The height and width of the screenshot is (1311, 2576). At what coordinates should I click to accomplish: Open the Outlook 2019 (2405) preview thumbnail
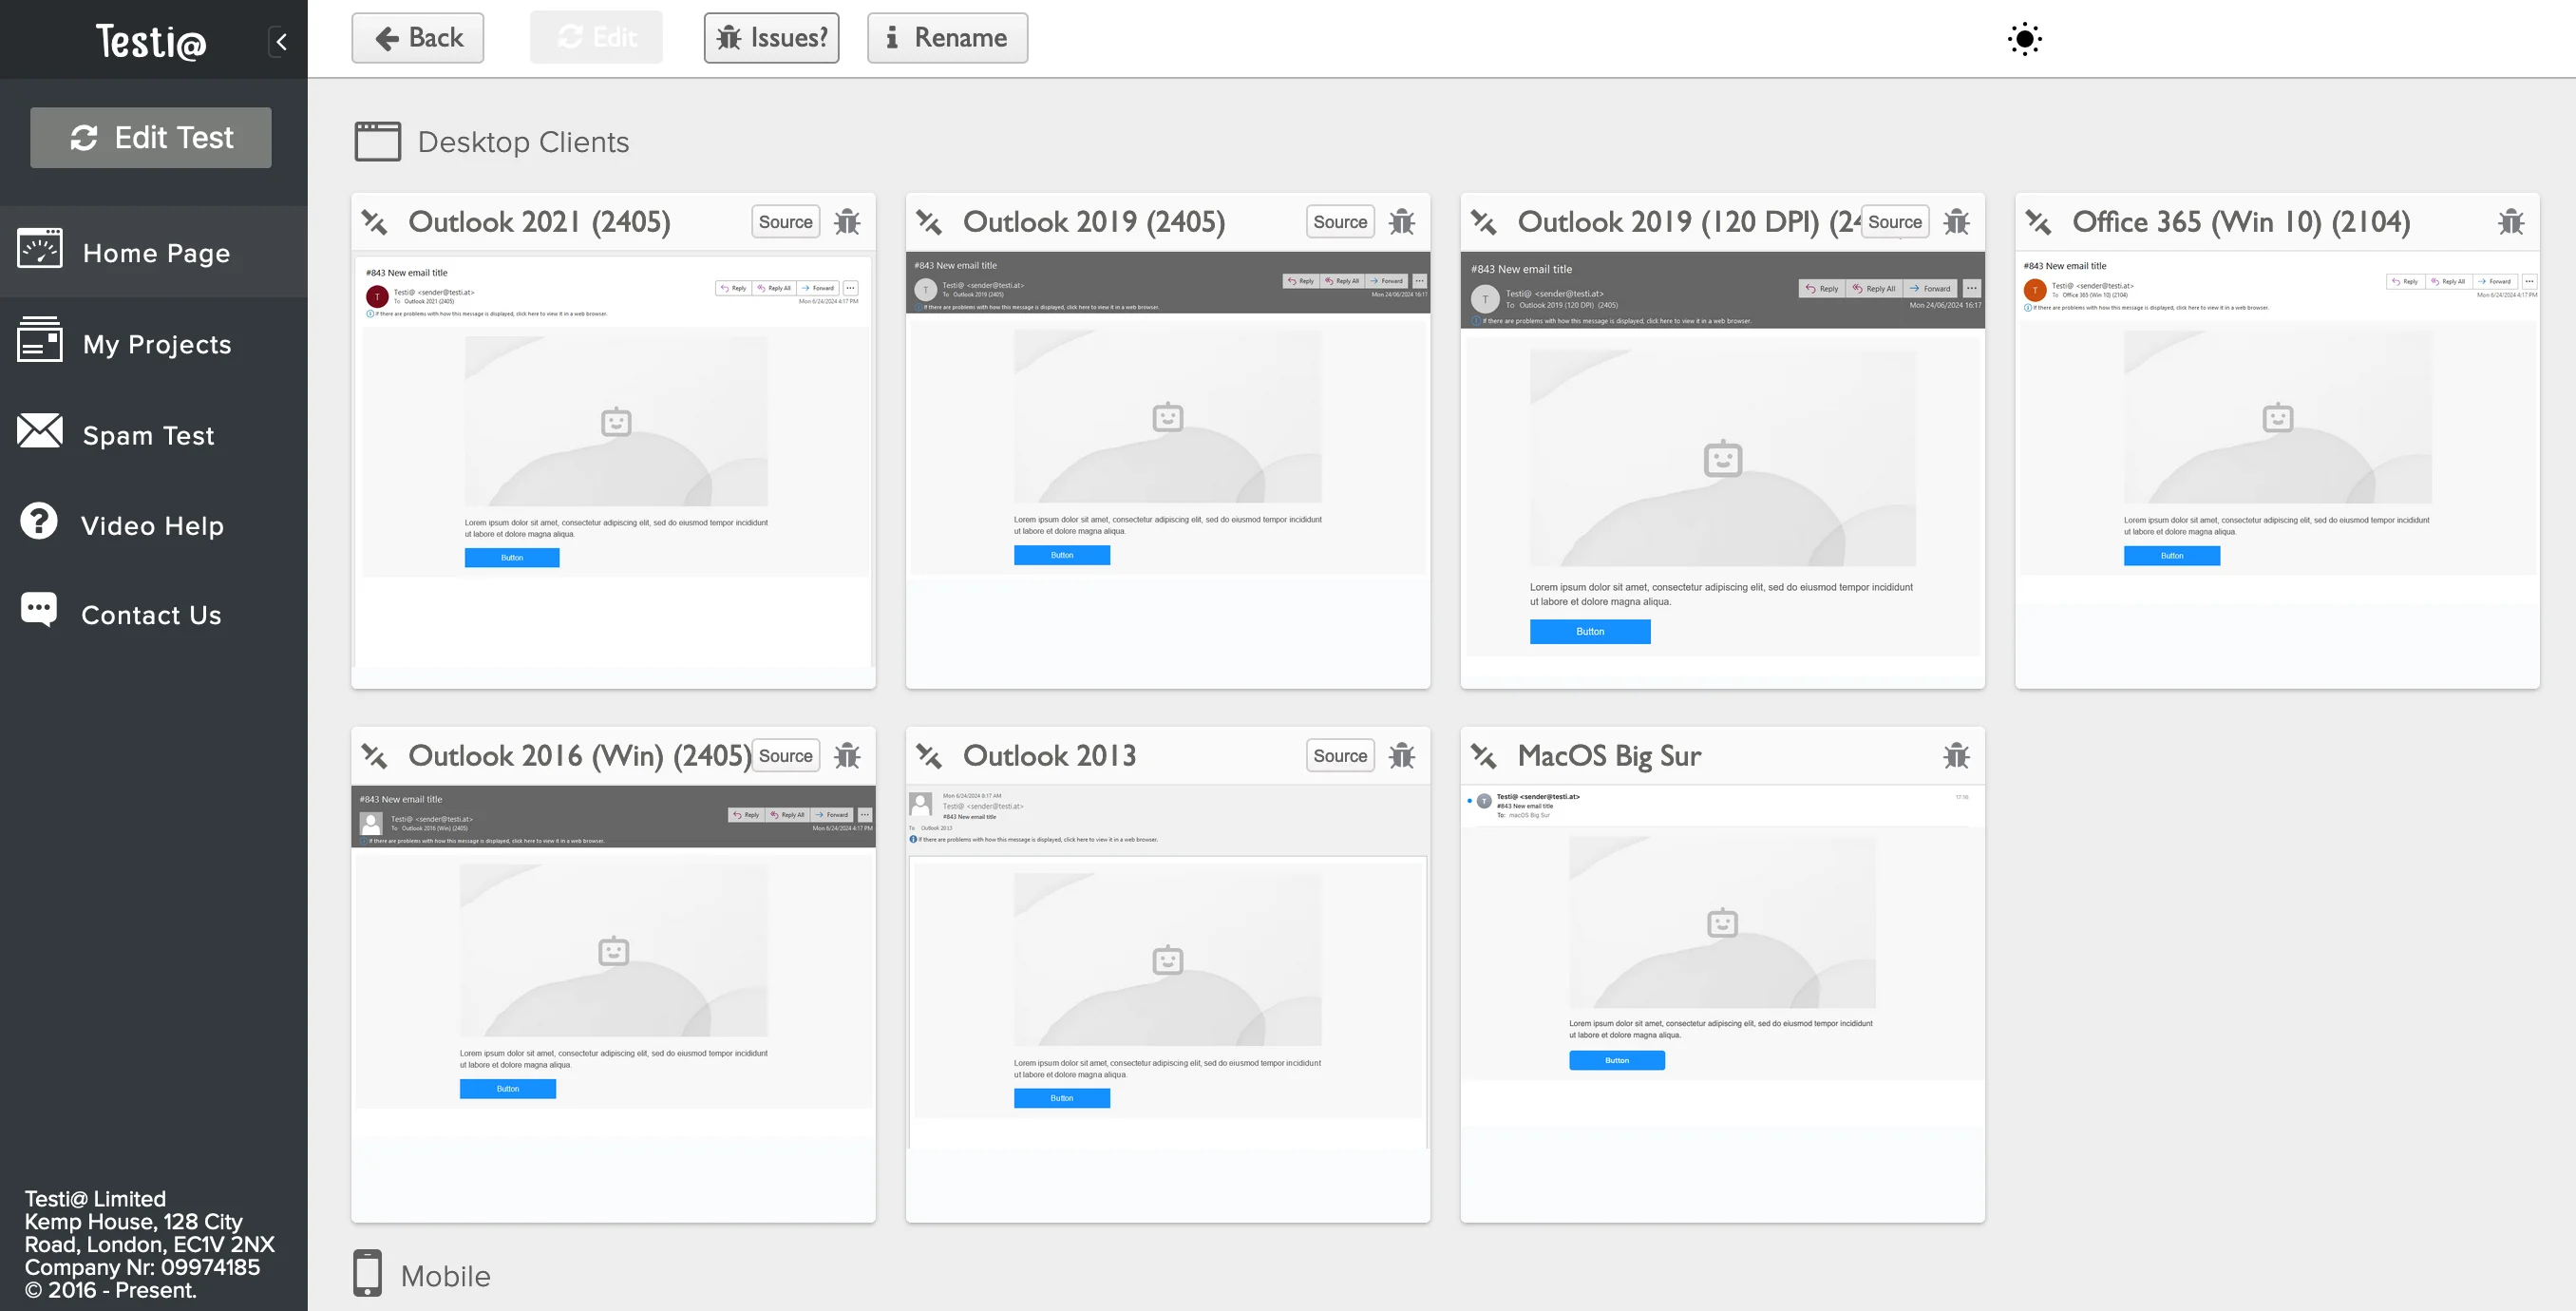1168,468
